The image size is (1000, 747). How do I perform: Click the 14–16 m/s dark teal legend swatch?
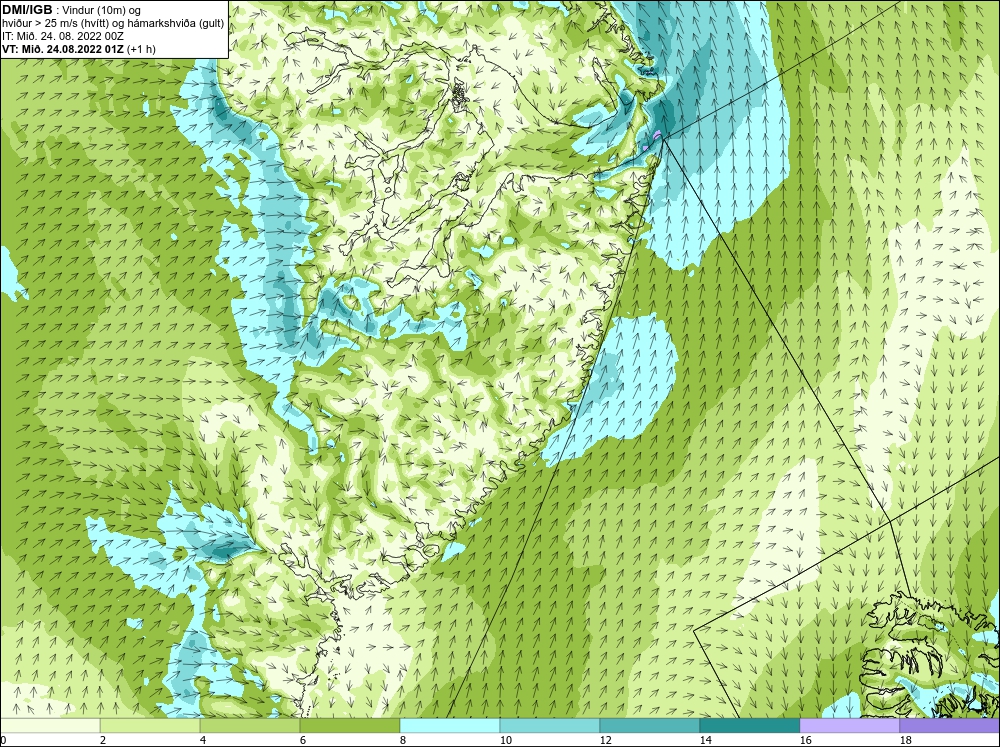(749, 726)
